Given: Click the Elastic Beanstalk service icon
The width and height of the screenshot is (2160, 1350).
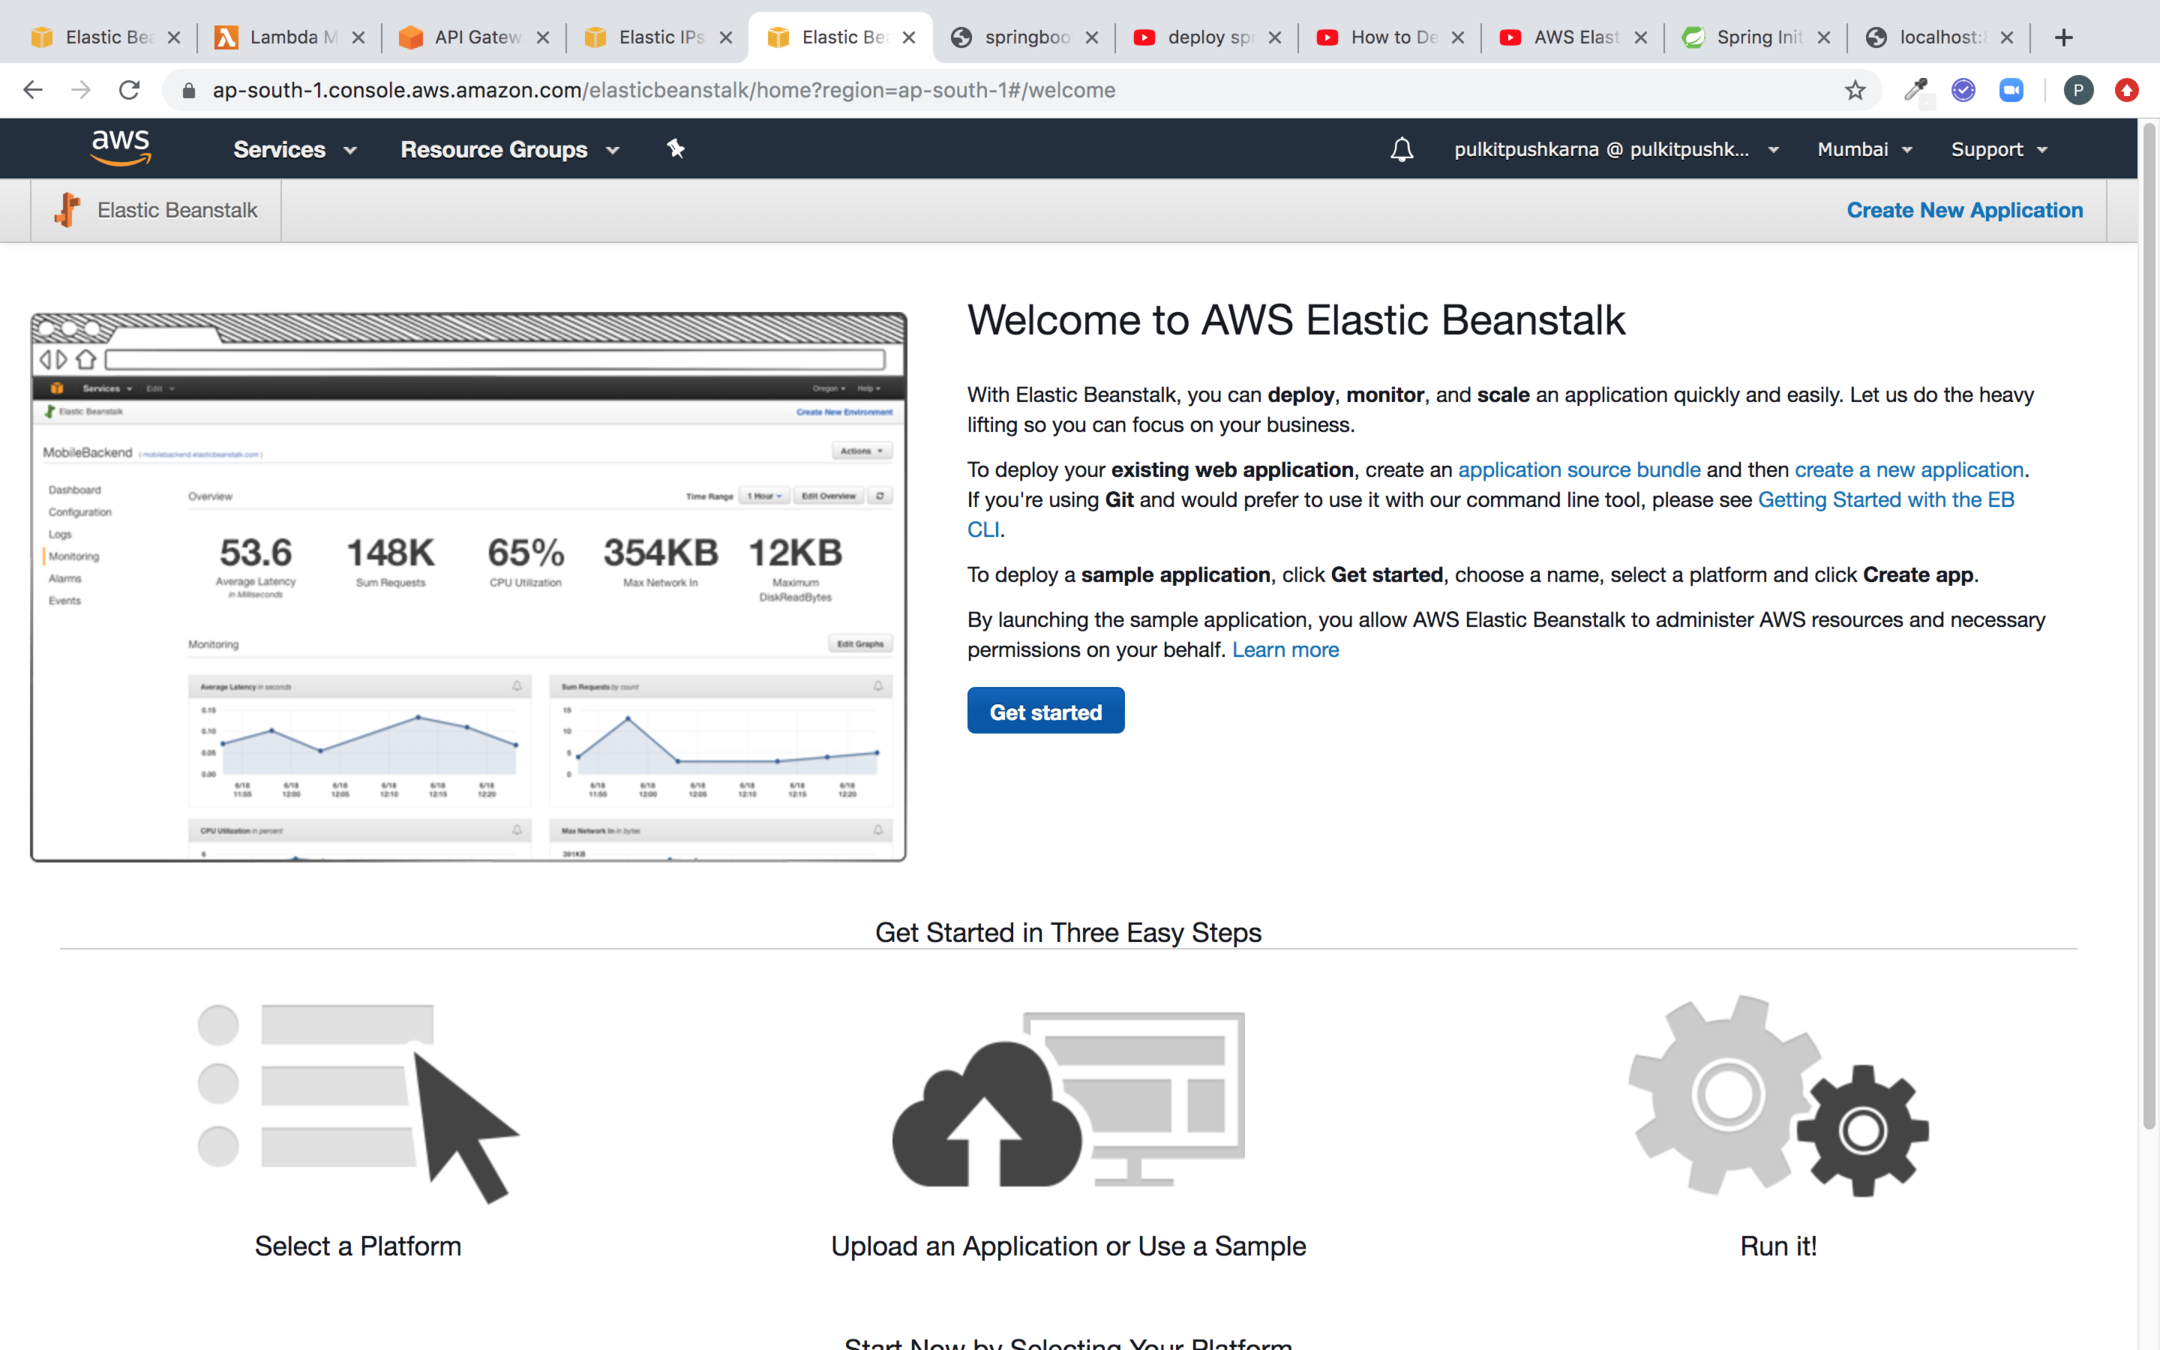Looking at the screenshot, I should 67,210.
